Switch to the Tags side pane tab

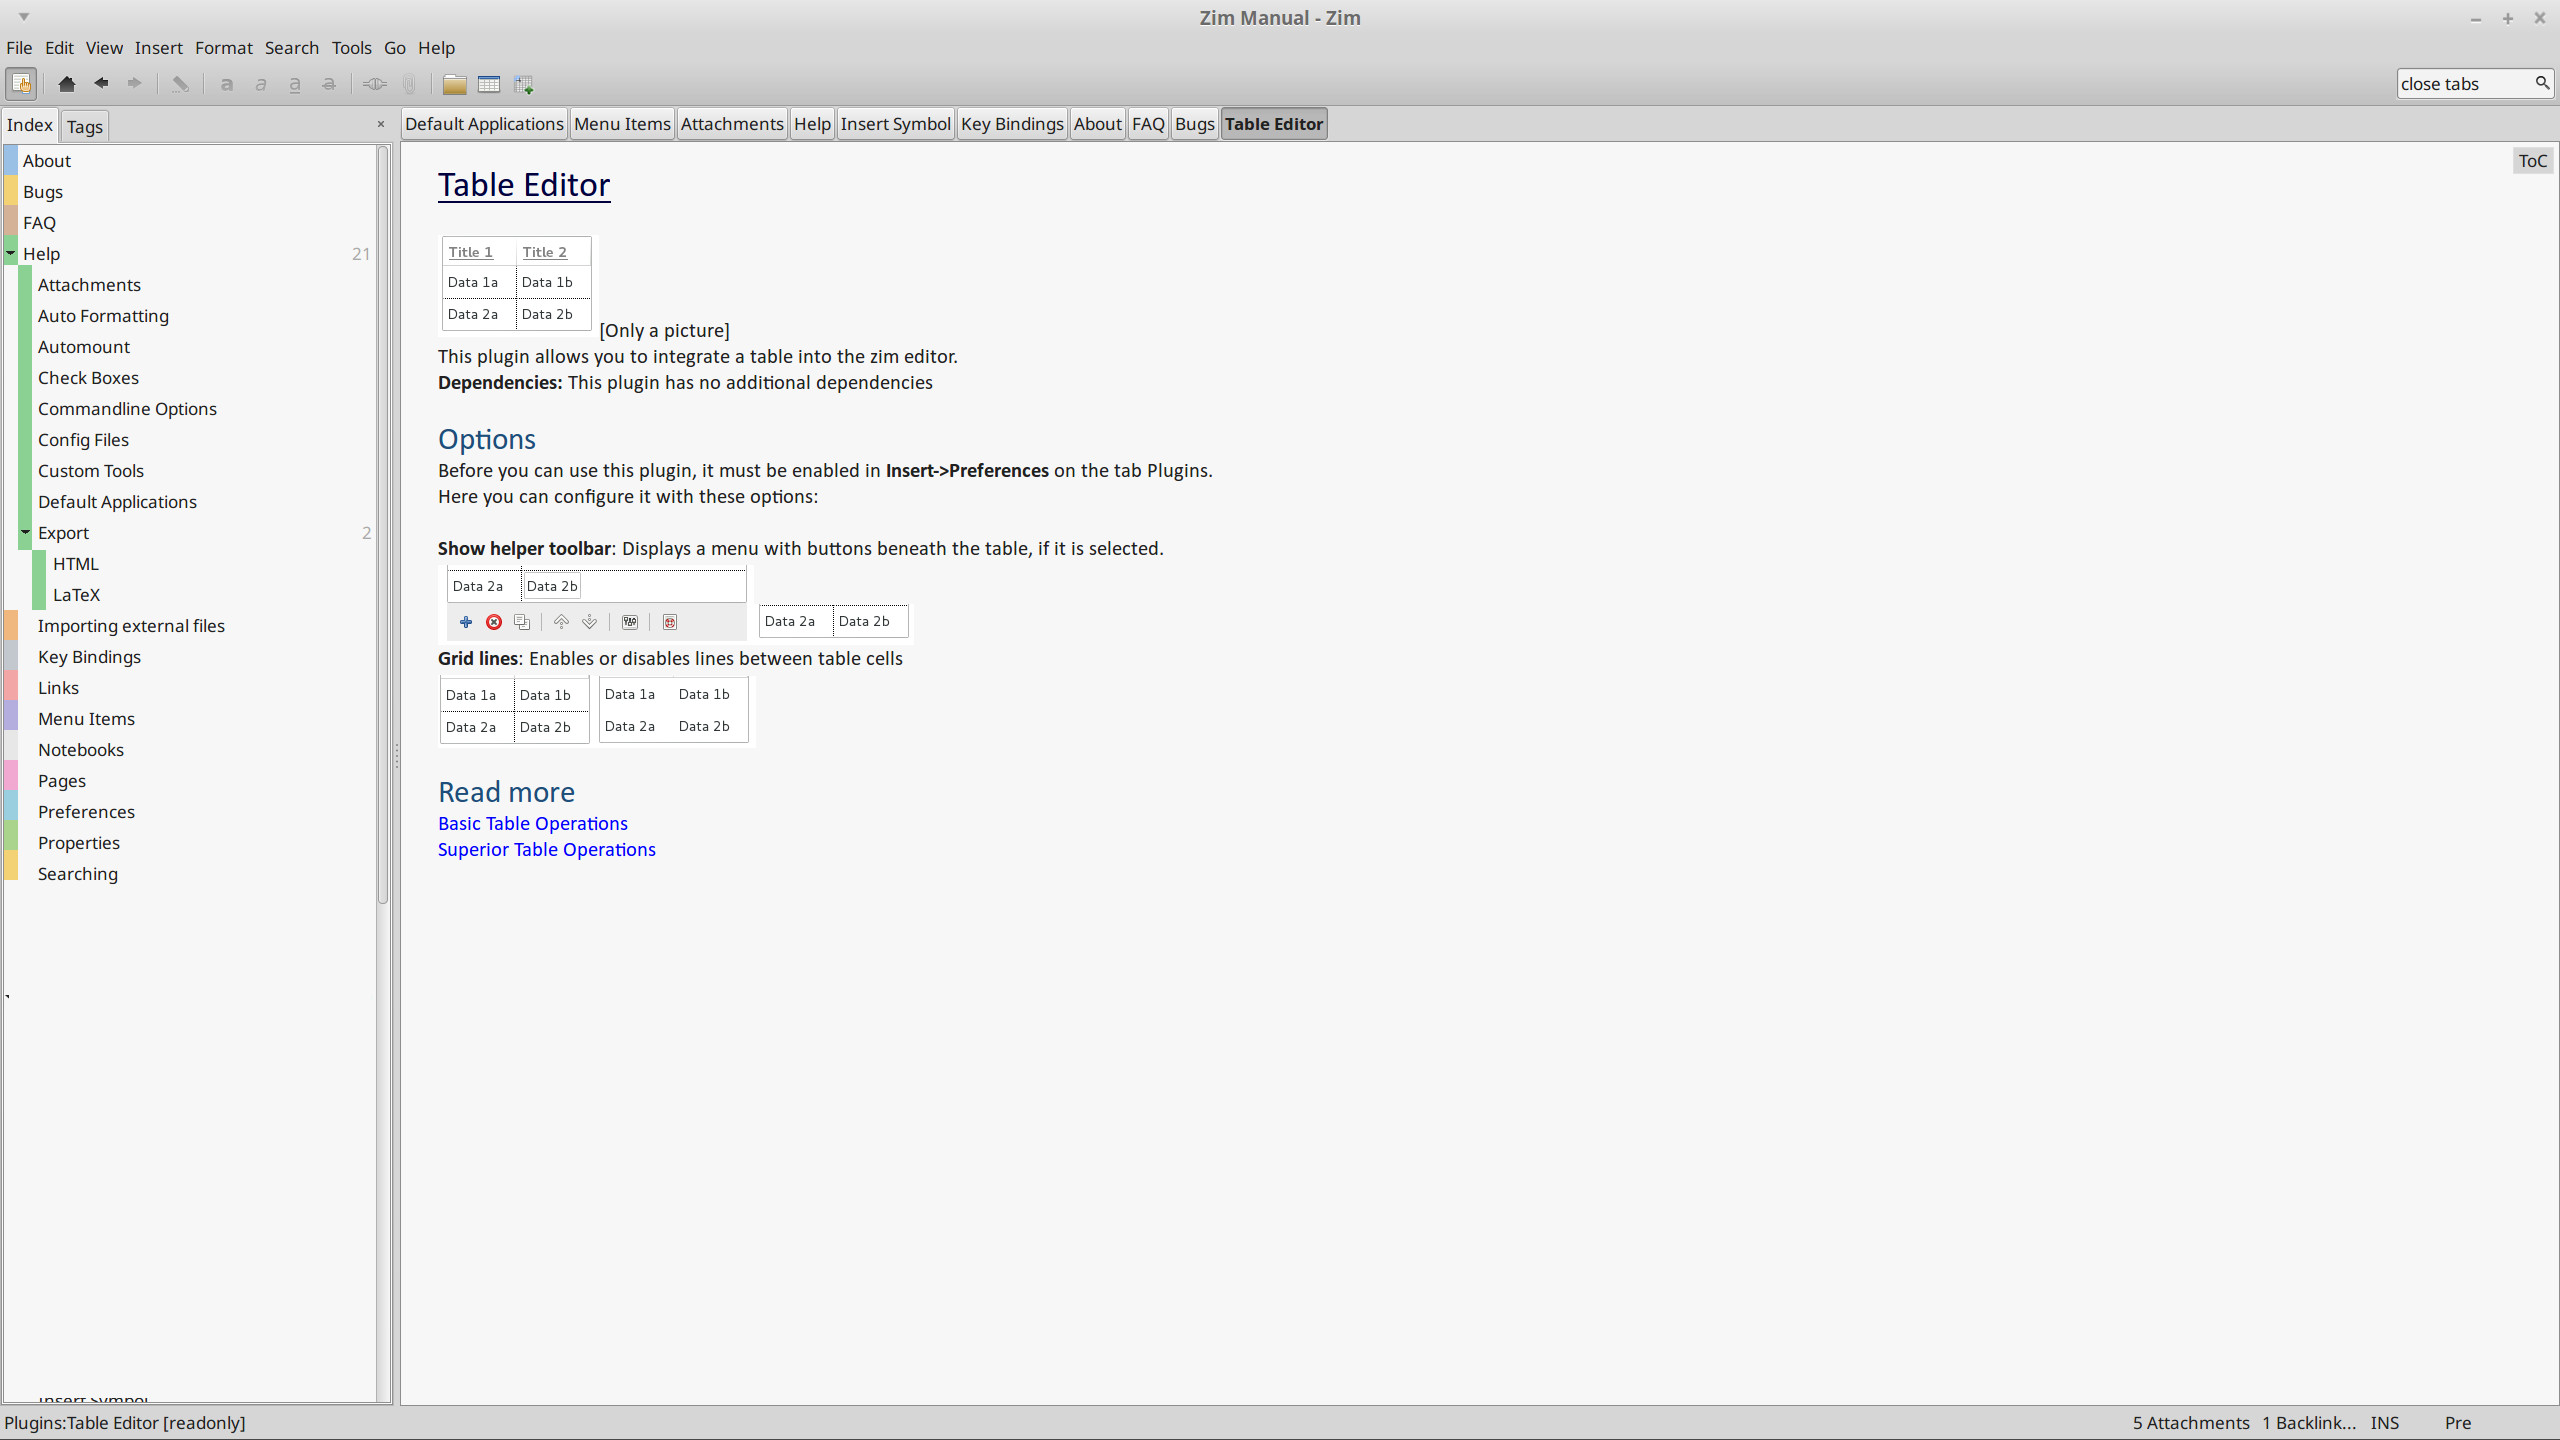[85, 126]
